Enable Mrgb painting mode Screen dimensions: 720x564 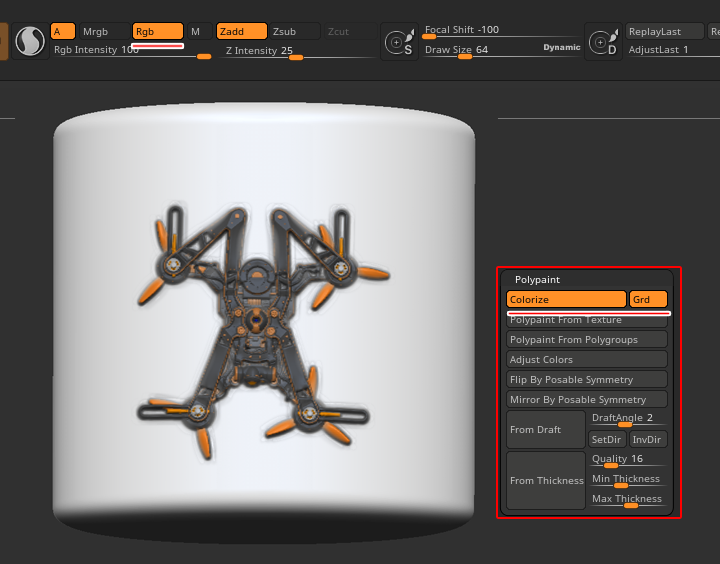click(104, 32)
